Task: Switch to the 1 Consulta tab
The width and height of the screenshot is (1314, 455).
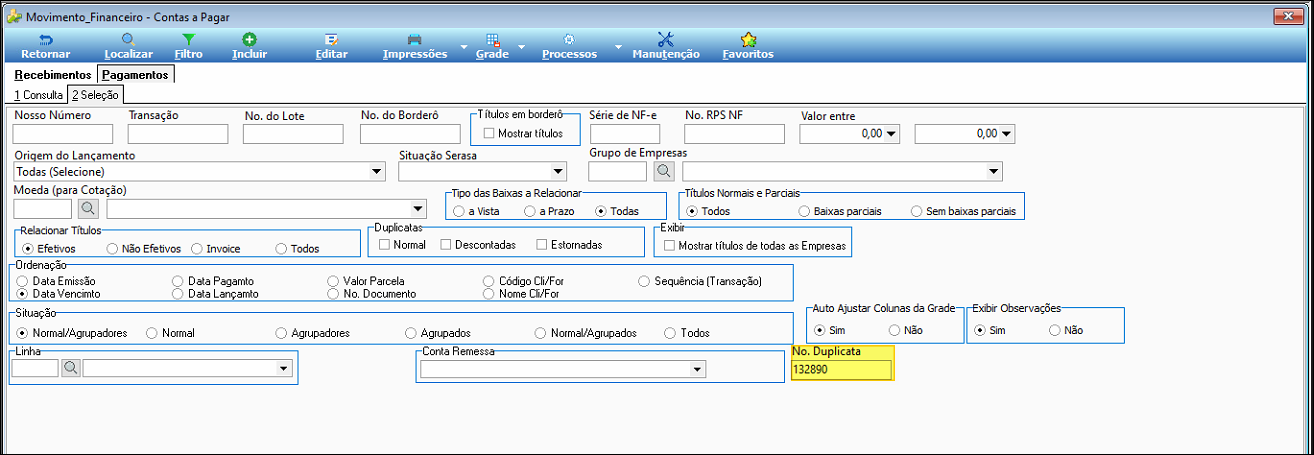Action: click(39, 95)
